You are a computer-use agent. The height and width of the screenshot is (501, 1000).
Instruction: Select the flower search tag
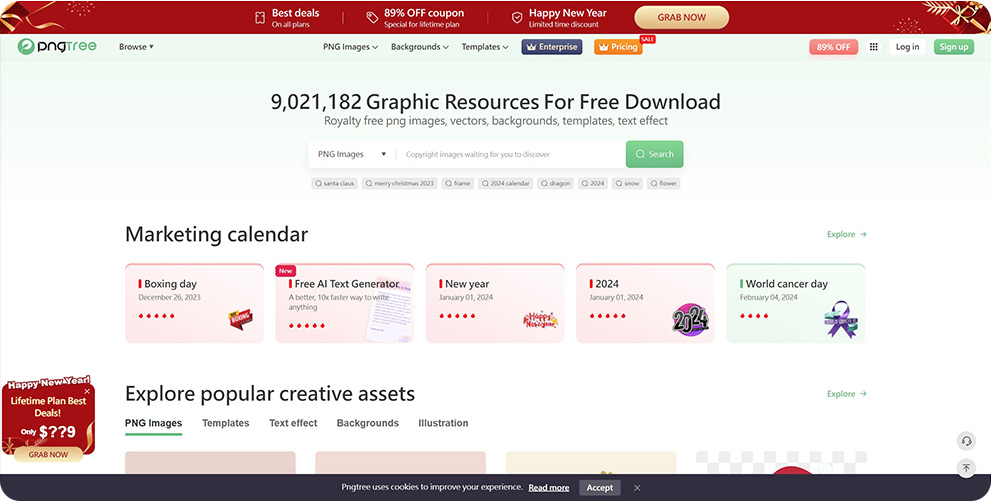pyautogui.click(x=664, y=184)
